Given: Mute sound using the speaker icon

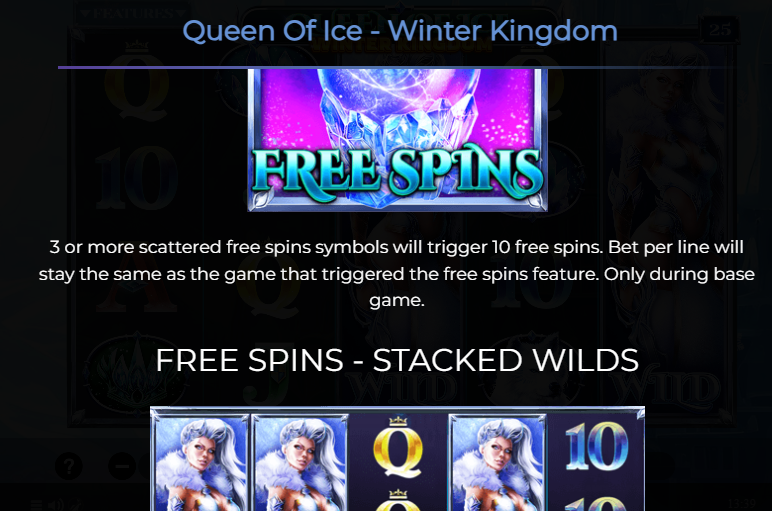Looking at the screenshot, I should [x=56, y=504].
